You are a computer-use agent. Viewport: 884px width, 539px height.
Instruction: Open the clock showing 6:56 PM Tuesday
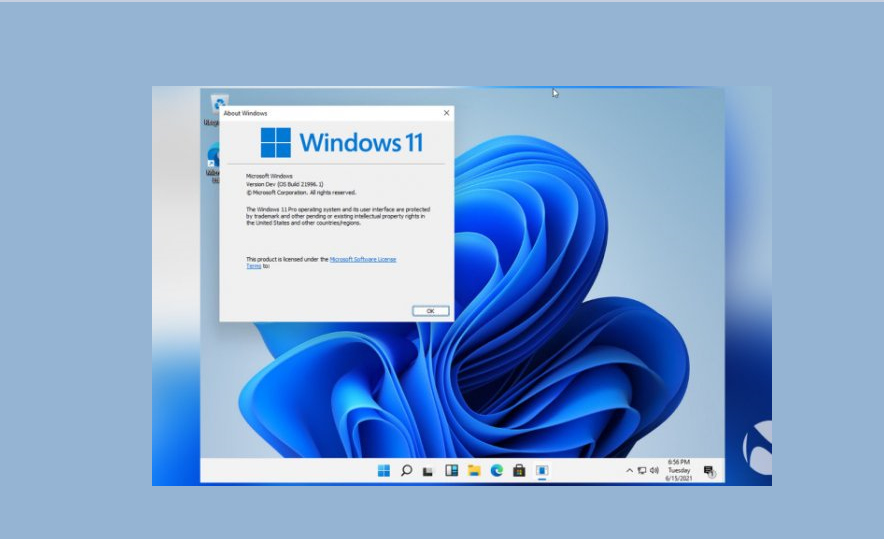(679, 470)
